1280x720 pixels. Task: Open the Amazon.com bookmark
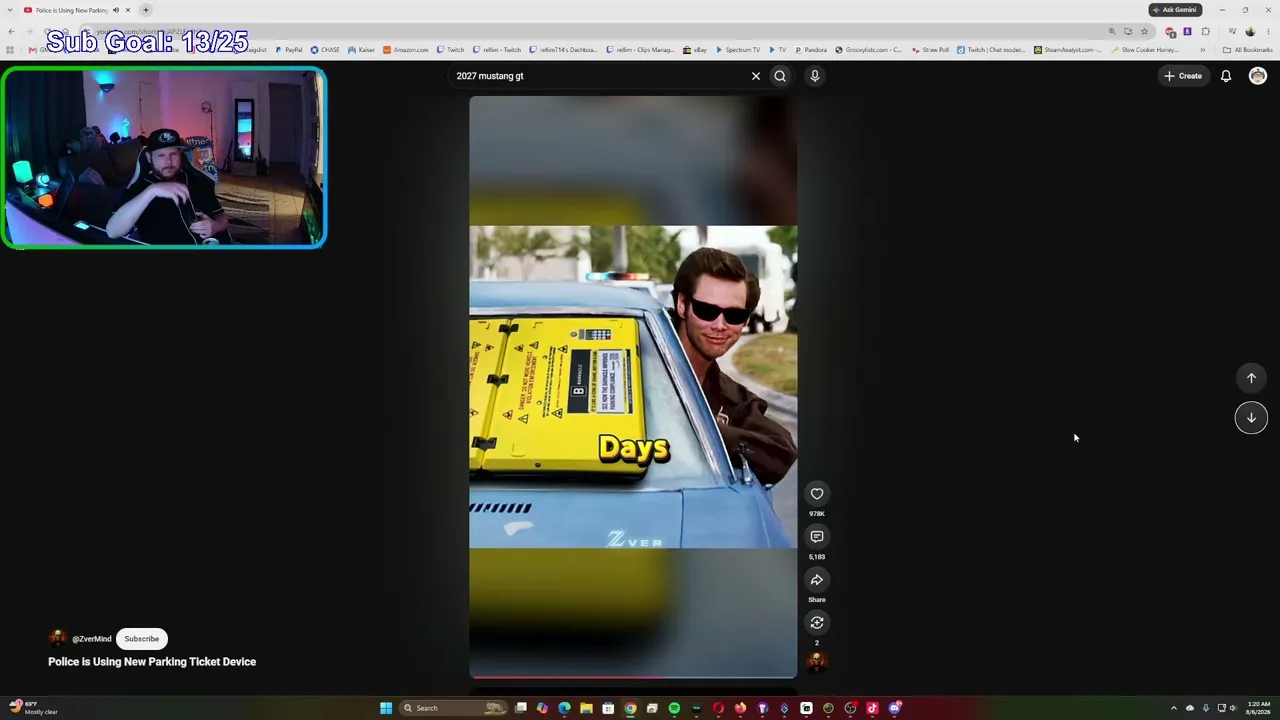click(x=406, y=50)
